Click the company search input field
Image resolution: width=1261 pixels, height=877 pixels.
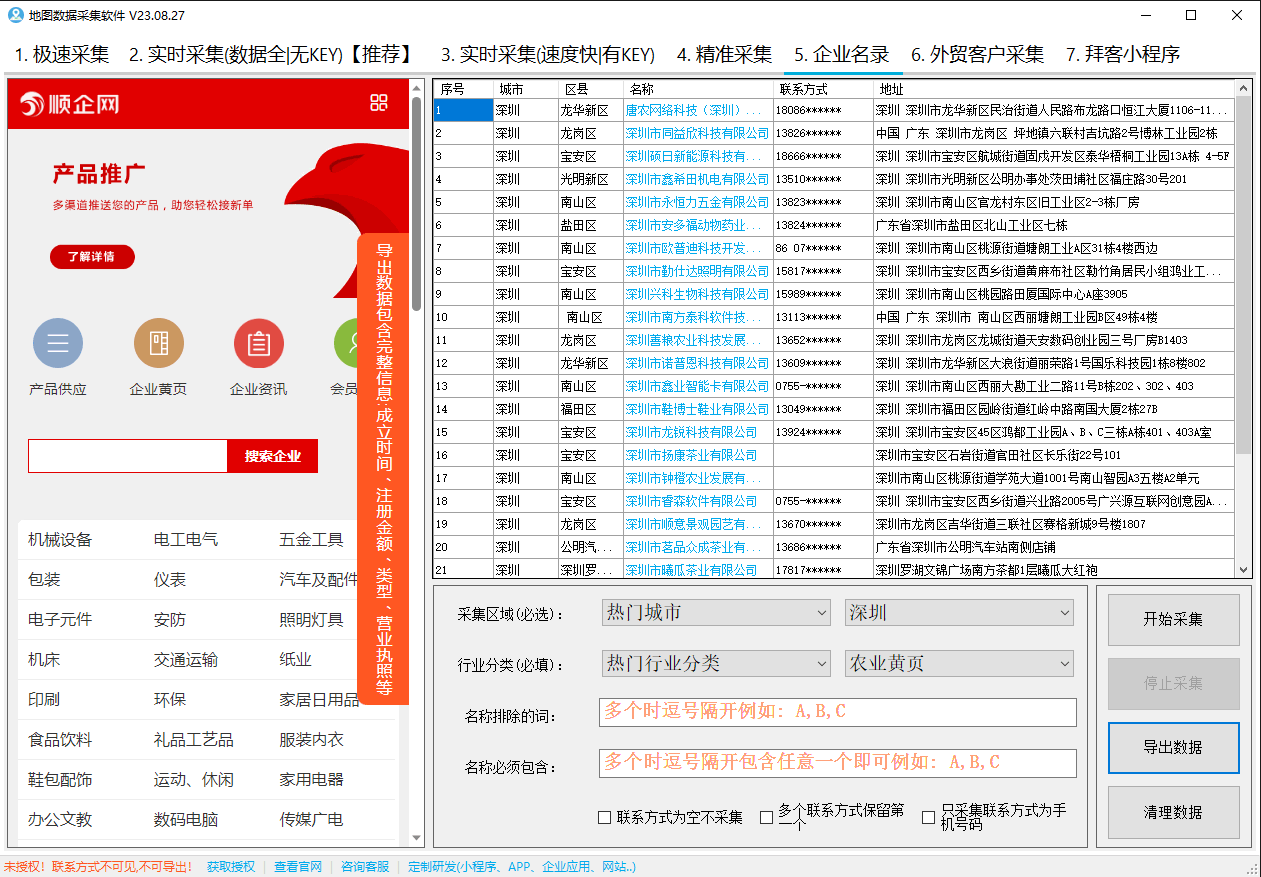[128, 456]
